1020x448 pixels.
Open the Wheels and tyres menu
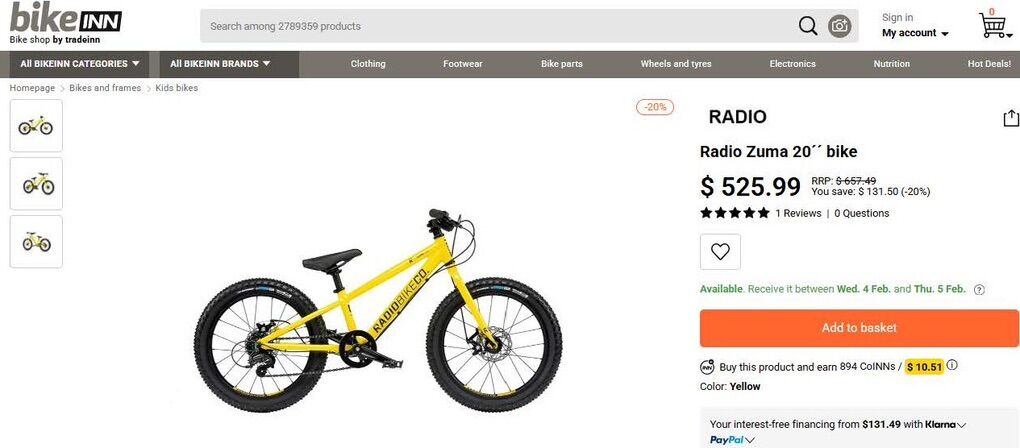click(x=676, y=64)
